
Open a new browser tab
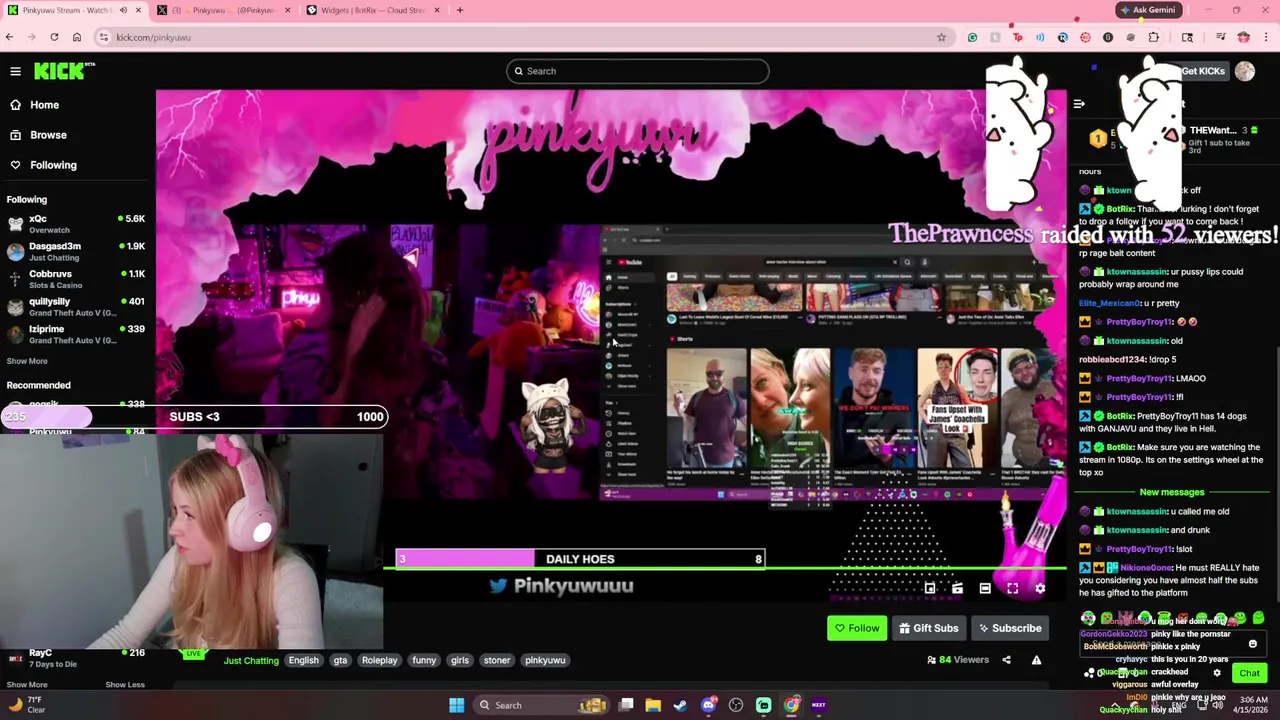tap(460, 10)
